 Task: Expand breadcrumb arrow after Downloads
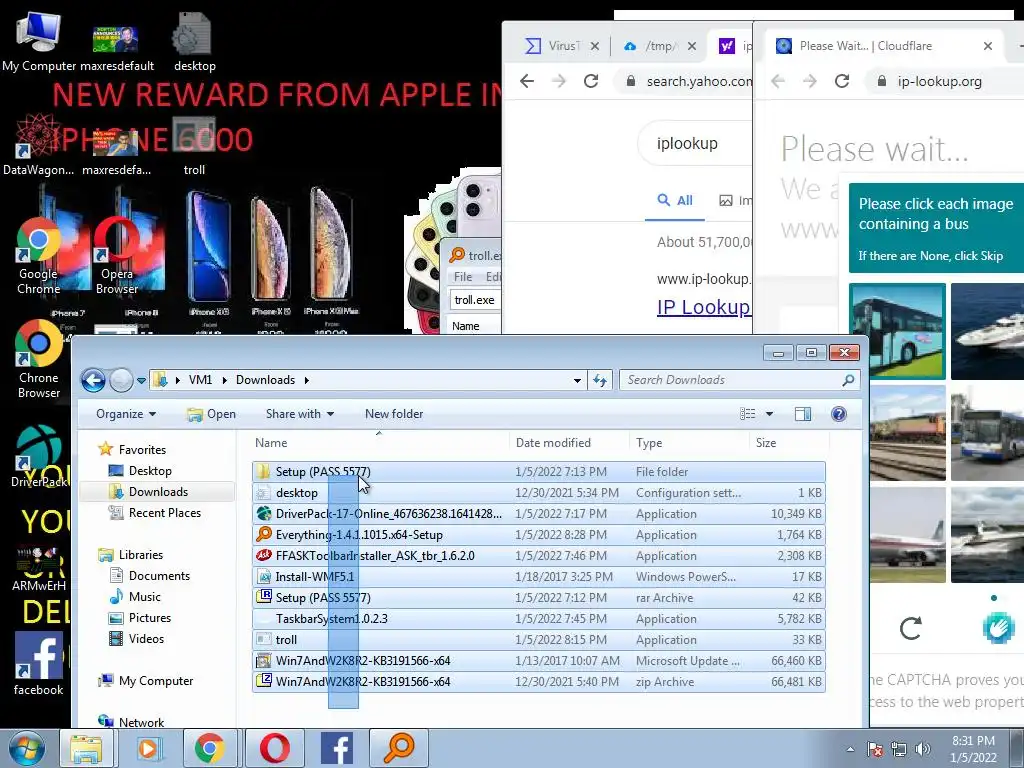click(306, 380)
